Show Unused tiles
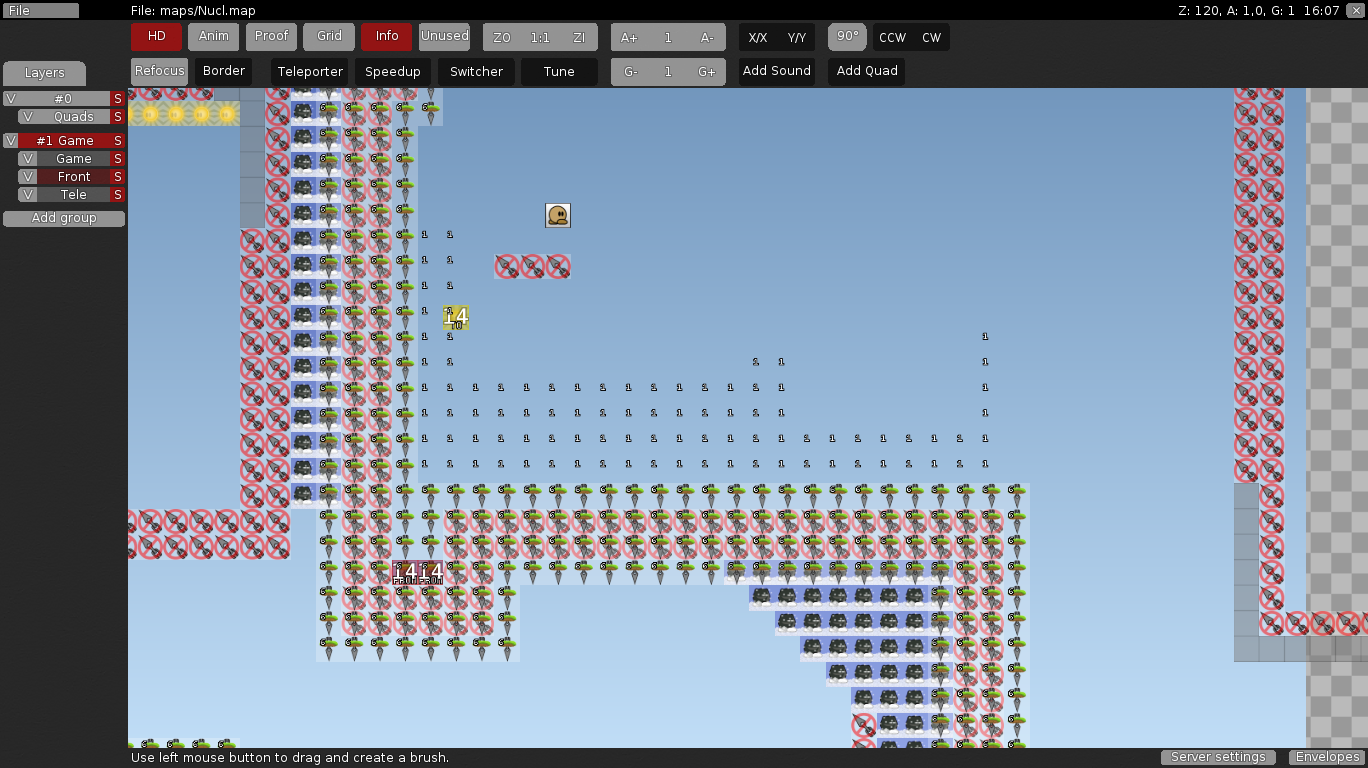 tap(444, 36)
